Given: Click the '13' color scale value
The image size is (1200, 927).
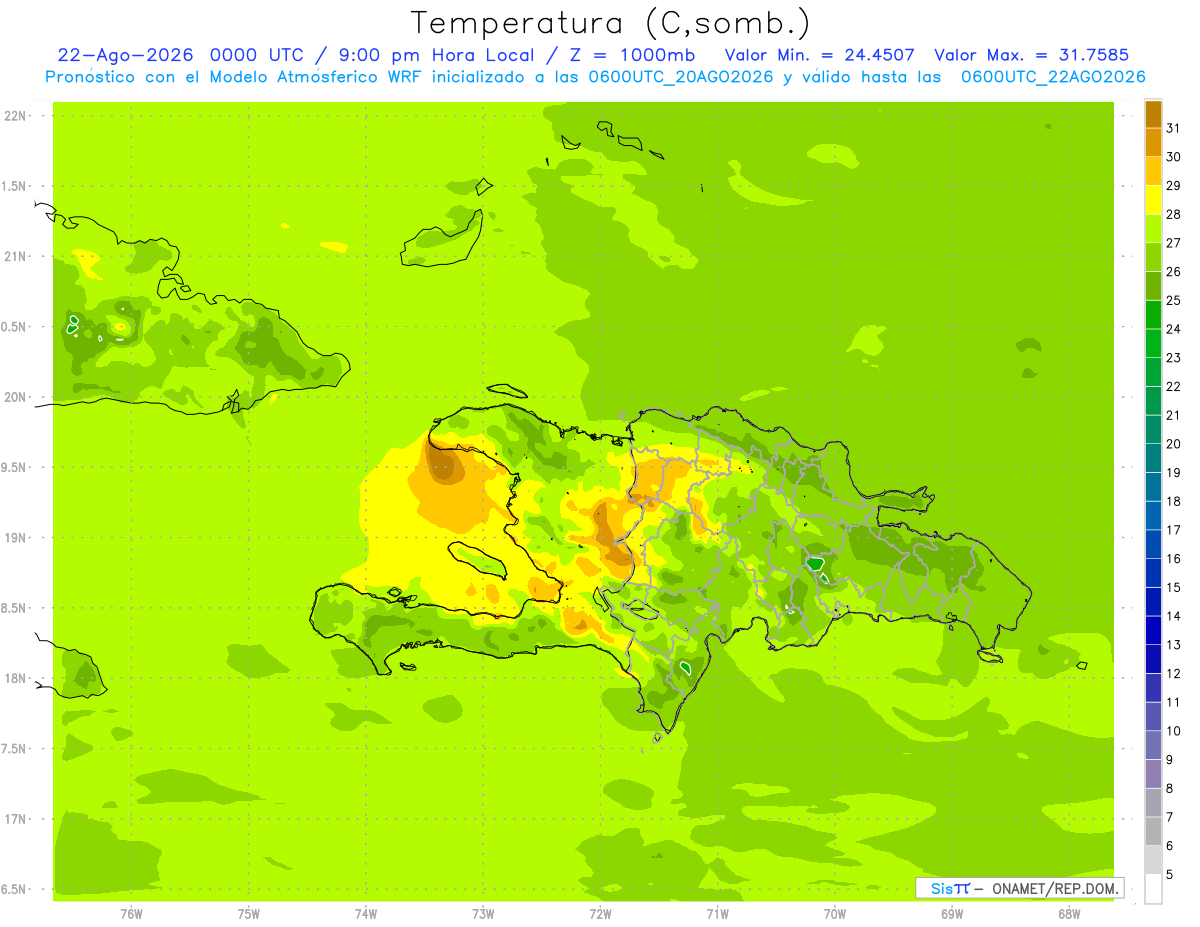Looking at the screenshot, I should (1173, 645).
